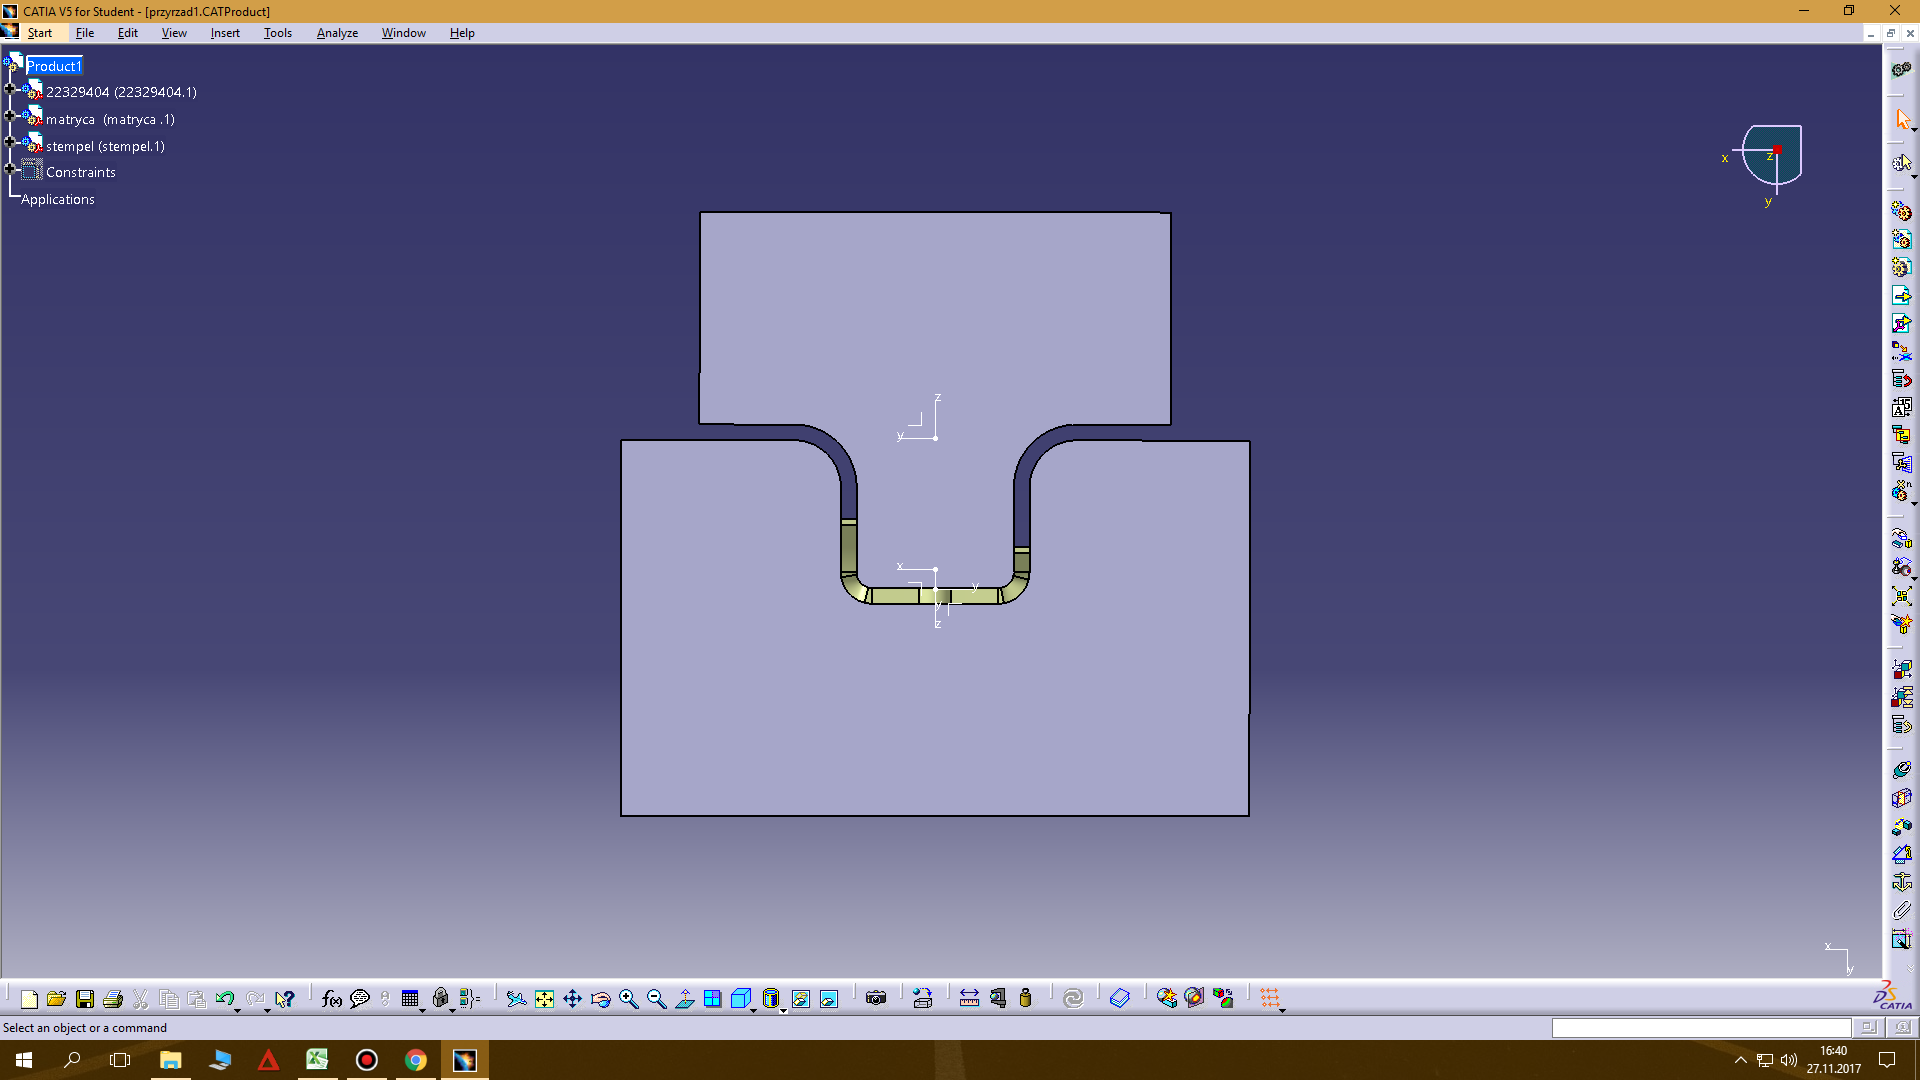
Task: Toggle the multi-view layout icon
Action: 712,998
